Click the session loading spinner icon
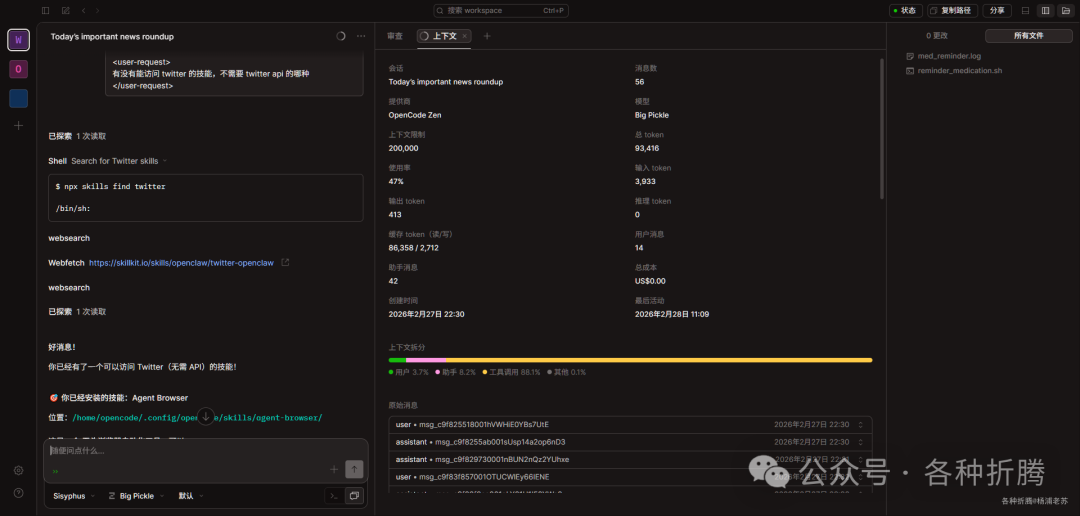This screenshot has height=516, width=1080. (340, 37)
